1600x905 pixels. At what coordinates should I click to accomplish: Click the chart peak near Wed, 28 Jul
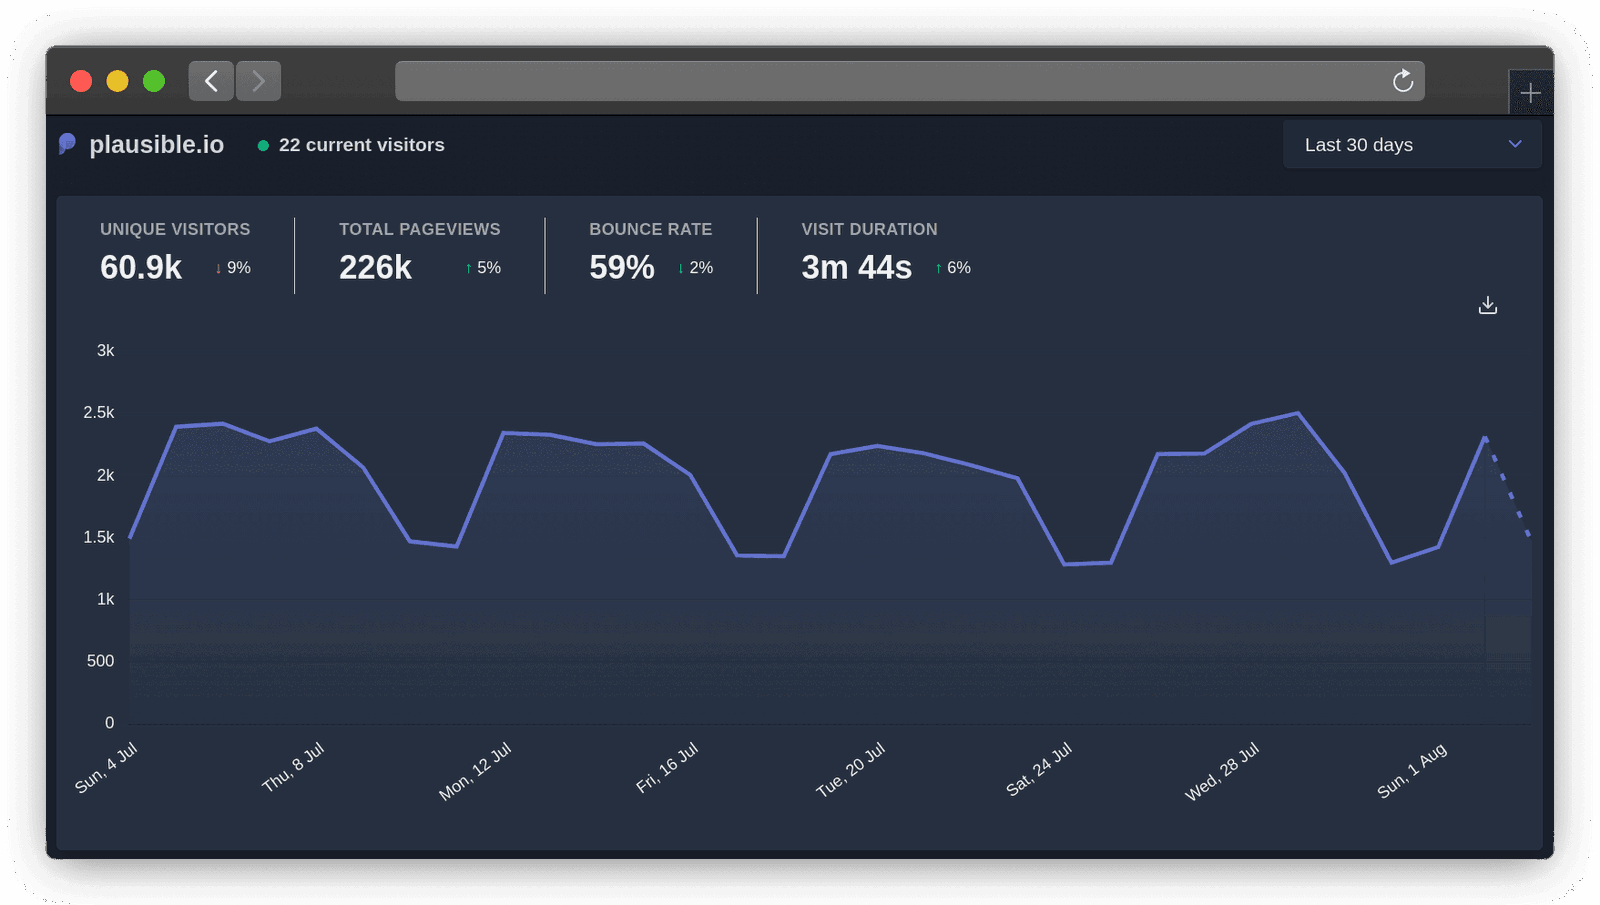point(1296,412)
